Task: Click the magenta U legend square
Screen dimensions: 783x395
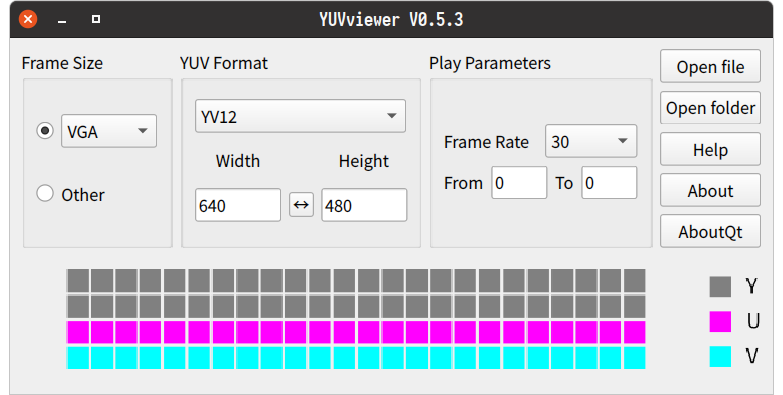Action: point(720,321)
